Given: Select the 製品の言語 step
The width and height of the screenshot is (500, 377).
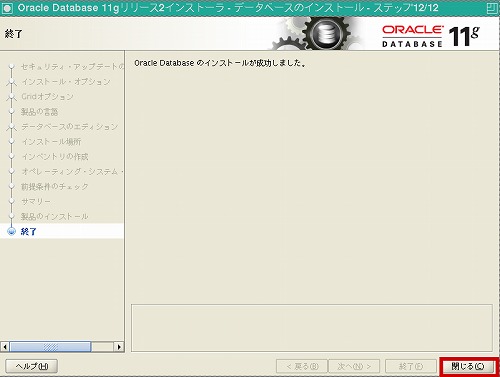Looking at the screenshot, I should [39, 111].
